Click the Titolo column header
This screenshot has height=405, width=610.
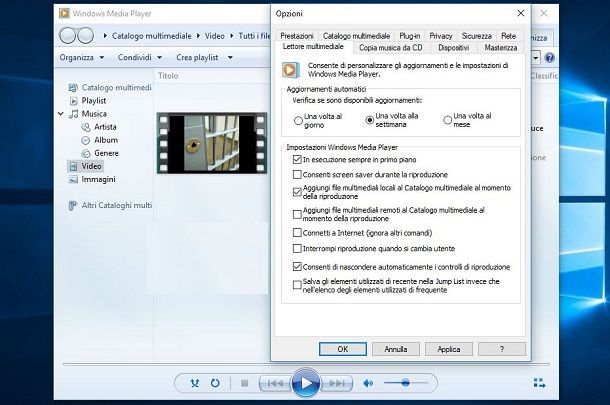pos(168,76)
